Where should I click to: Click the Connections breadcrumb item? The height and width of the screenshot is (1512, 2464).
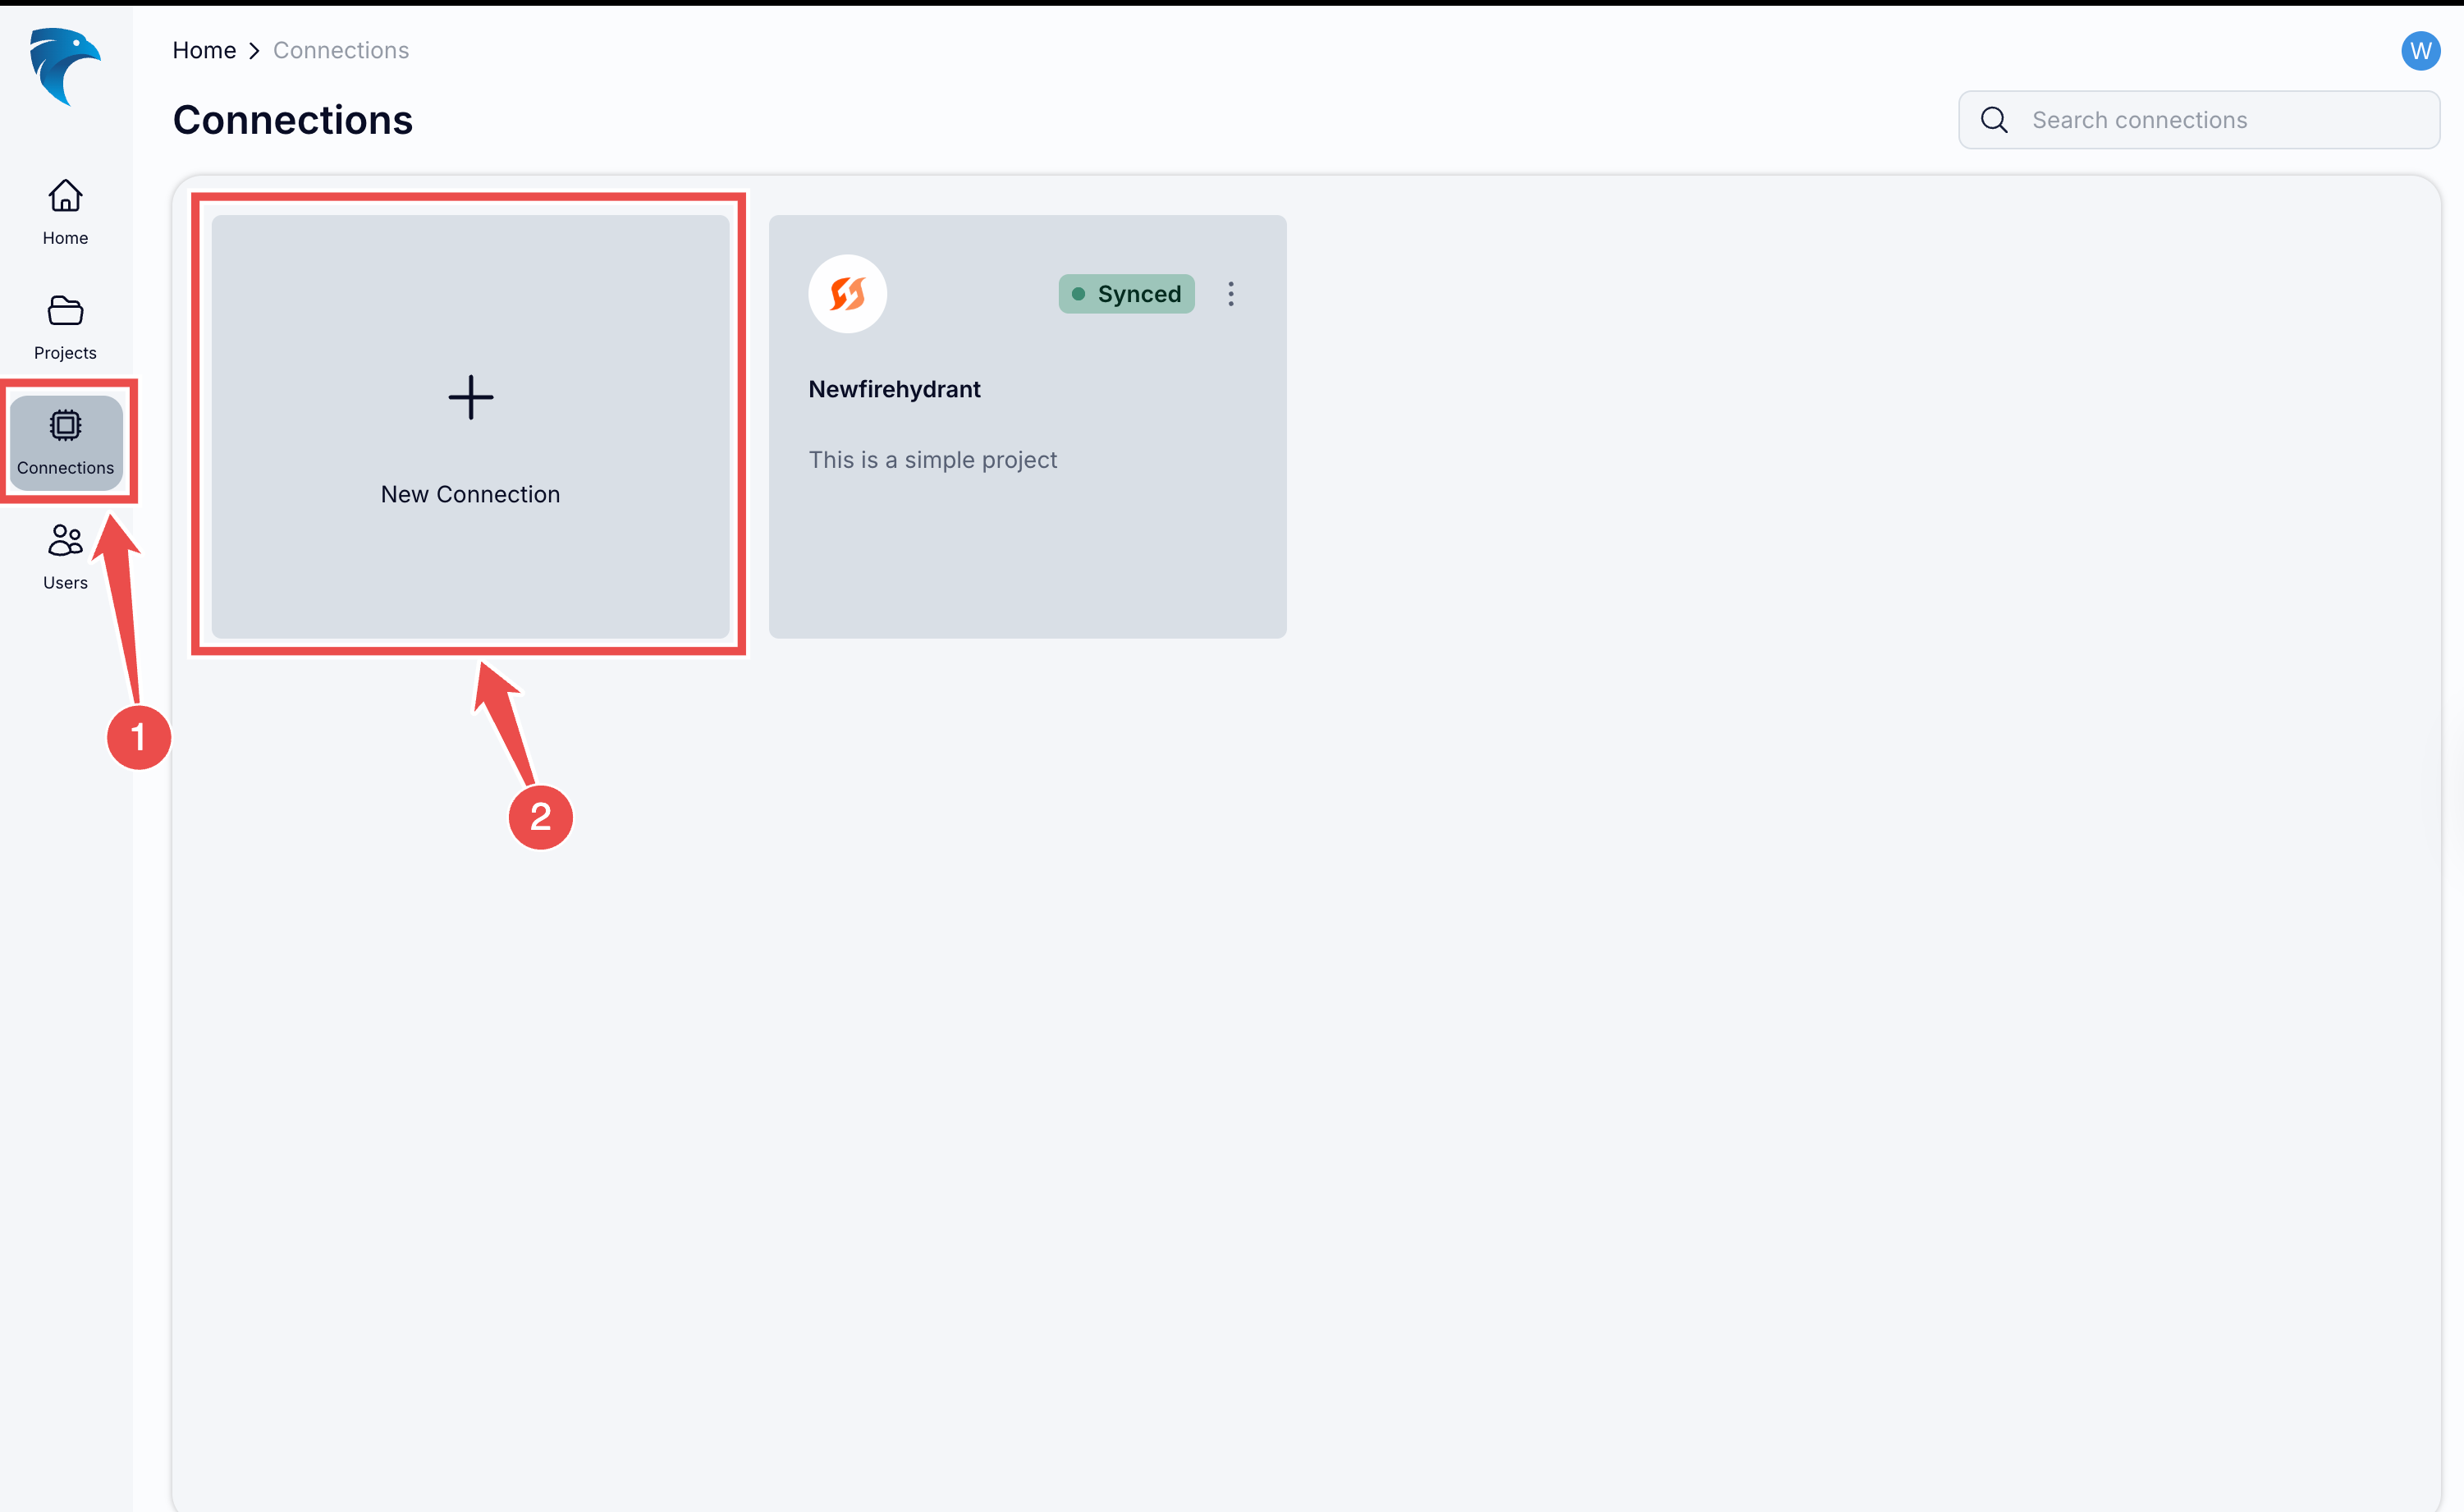(341, 50)
